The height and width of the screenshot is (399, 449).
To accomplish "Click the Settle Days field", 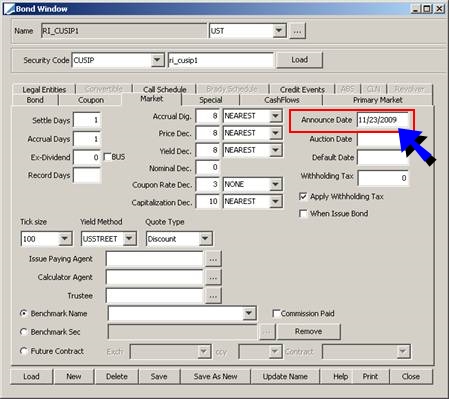I will (x=87, y=120).
